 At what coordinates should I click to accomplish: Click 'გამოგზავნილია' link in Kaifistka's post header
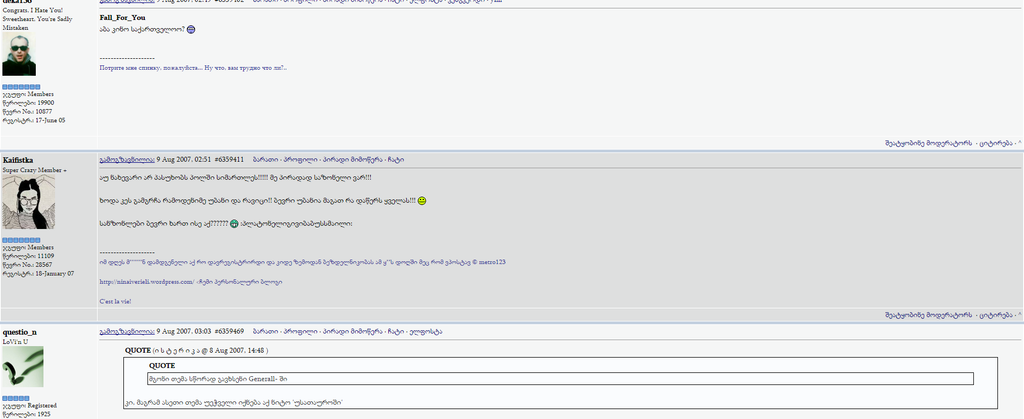pos(127,159)
